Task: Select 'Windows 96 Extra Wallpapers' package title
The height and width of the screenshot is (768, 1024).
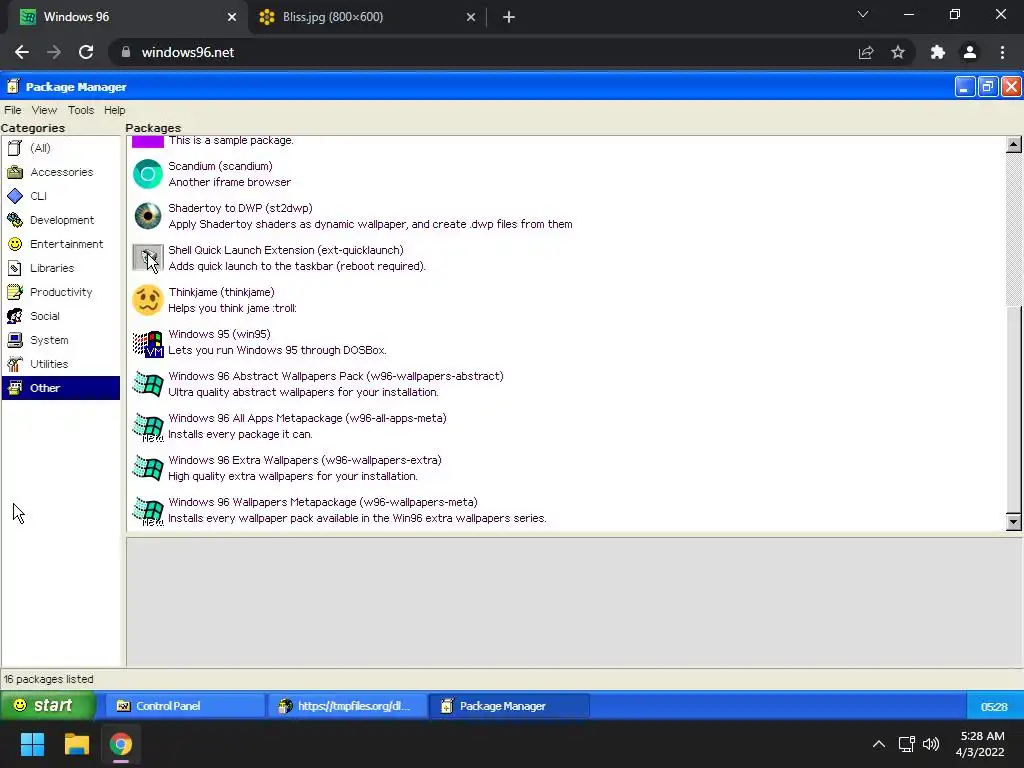Action: [304, 460]
